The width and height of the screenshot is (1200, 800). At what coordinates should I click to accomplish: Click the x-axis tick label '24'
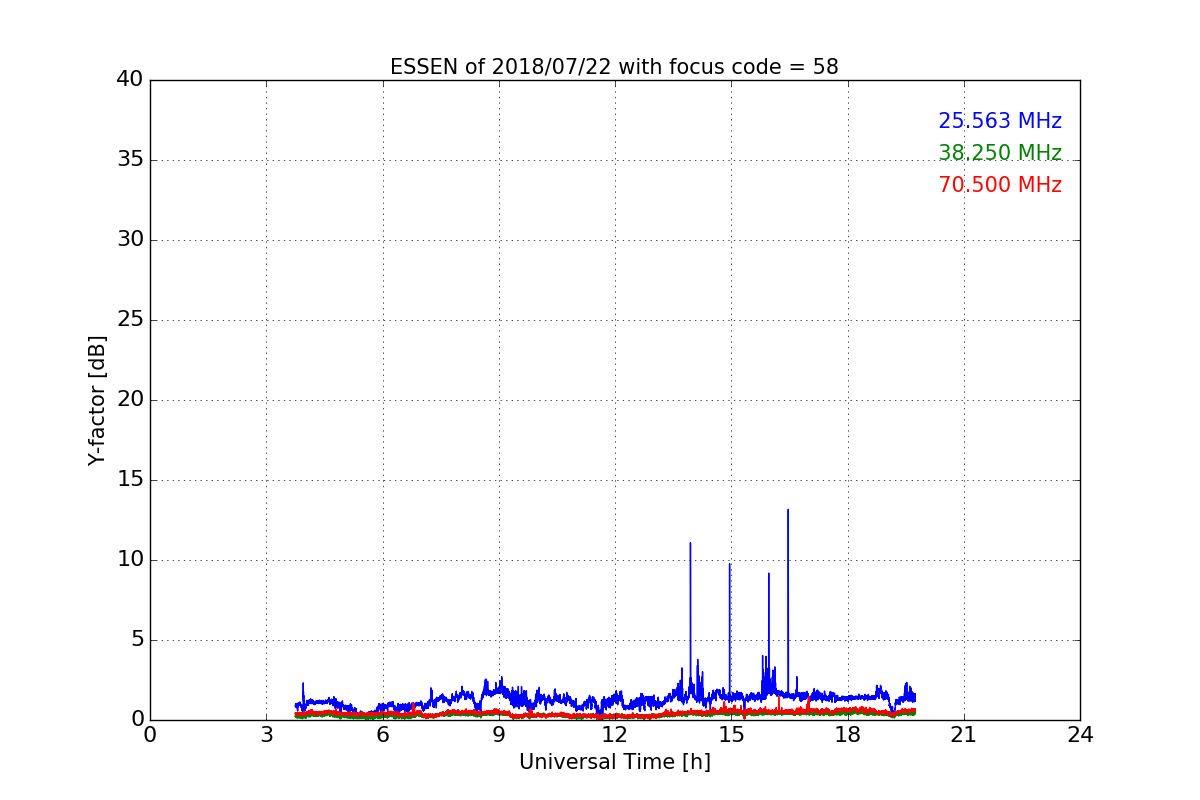click(x=1080, y=735)
